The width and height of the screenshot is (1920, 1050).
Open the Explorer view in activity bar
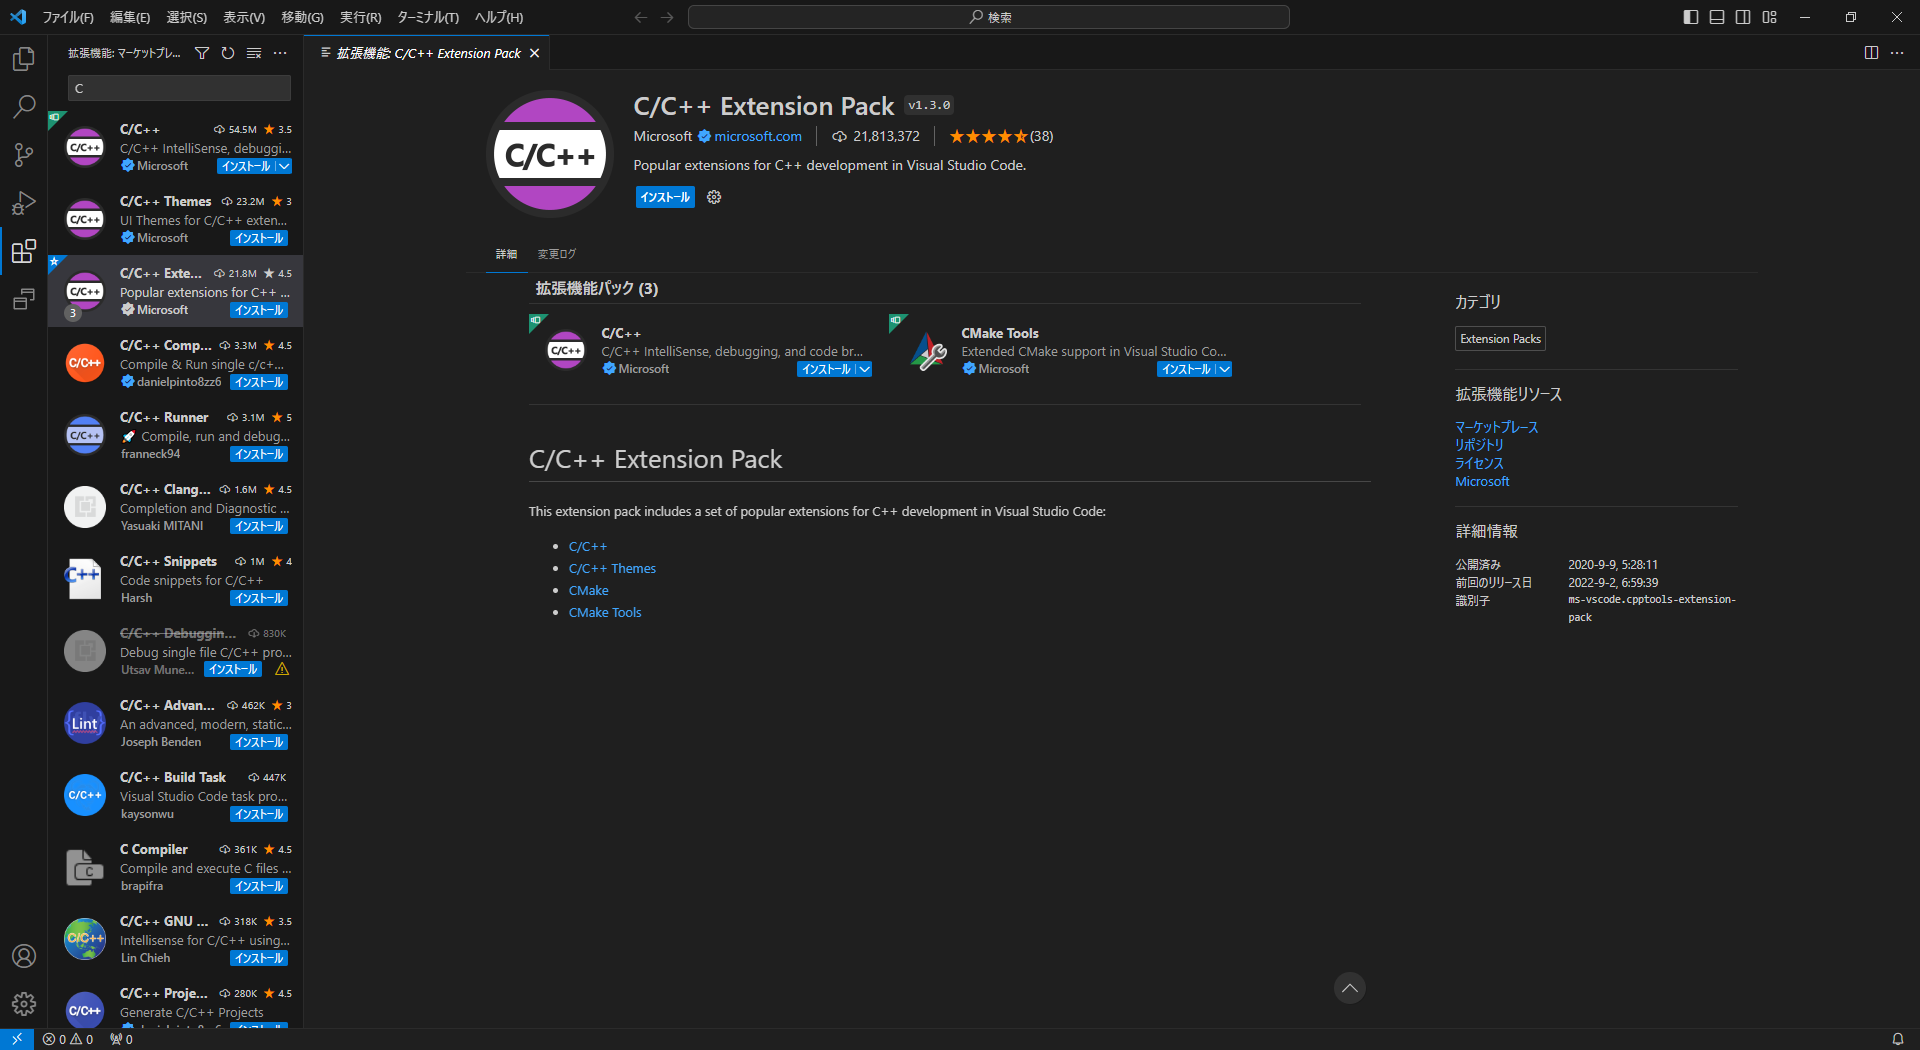pos(24,59)
